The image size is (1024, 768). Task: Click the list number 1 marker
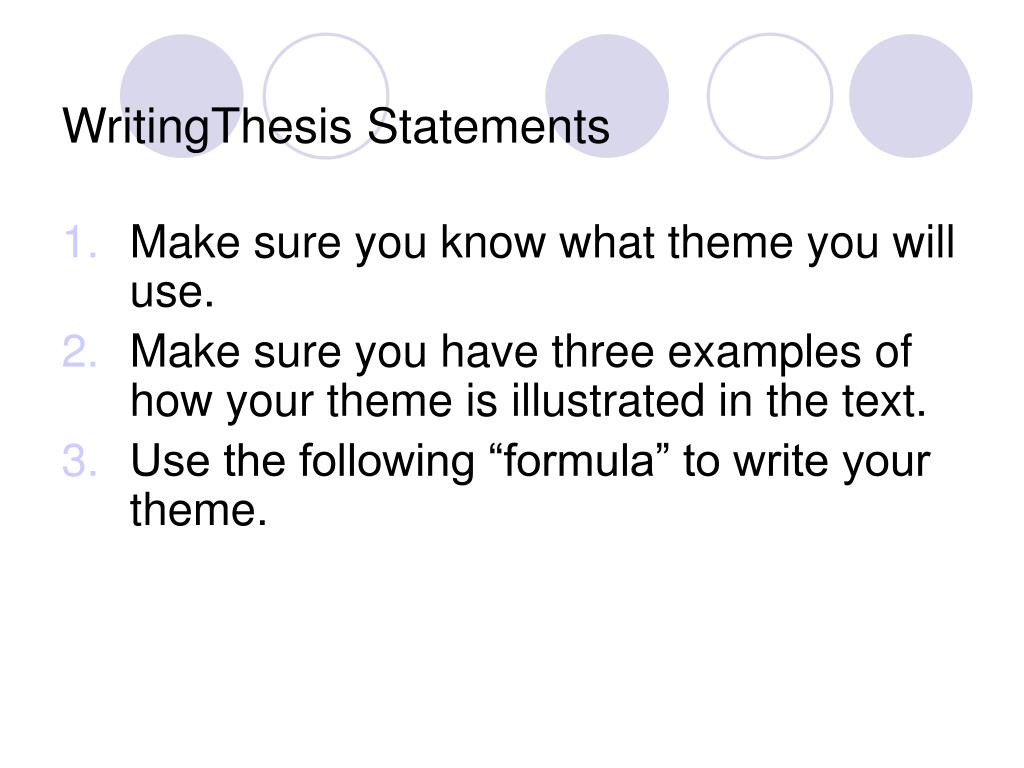pos(80,242)
